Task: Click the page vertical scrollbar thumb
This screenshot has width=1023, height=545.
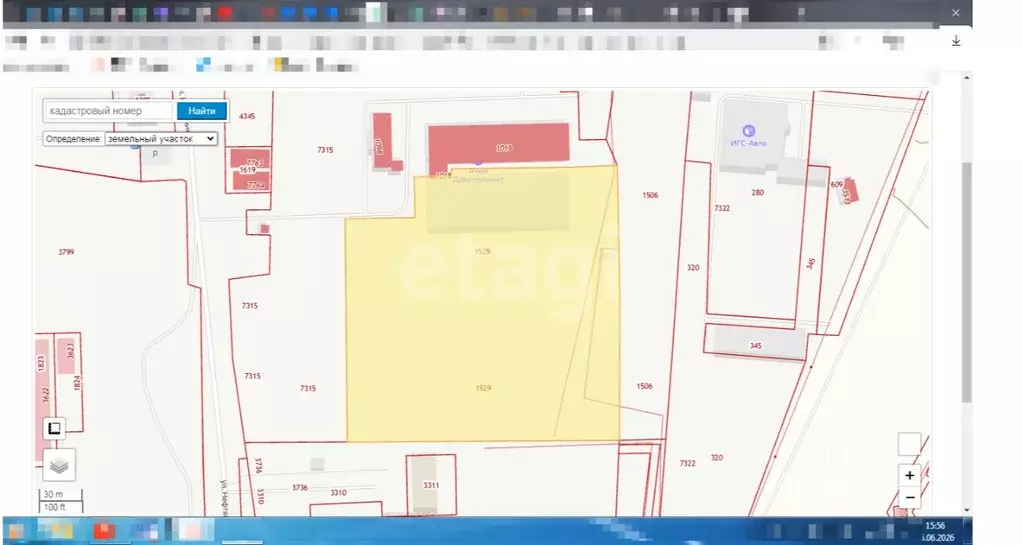Action: click(967, 281)
